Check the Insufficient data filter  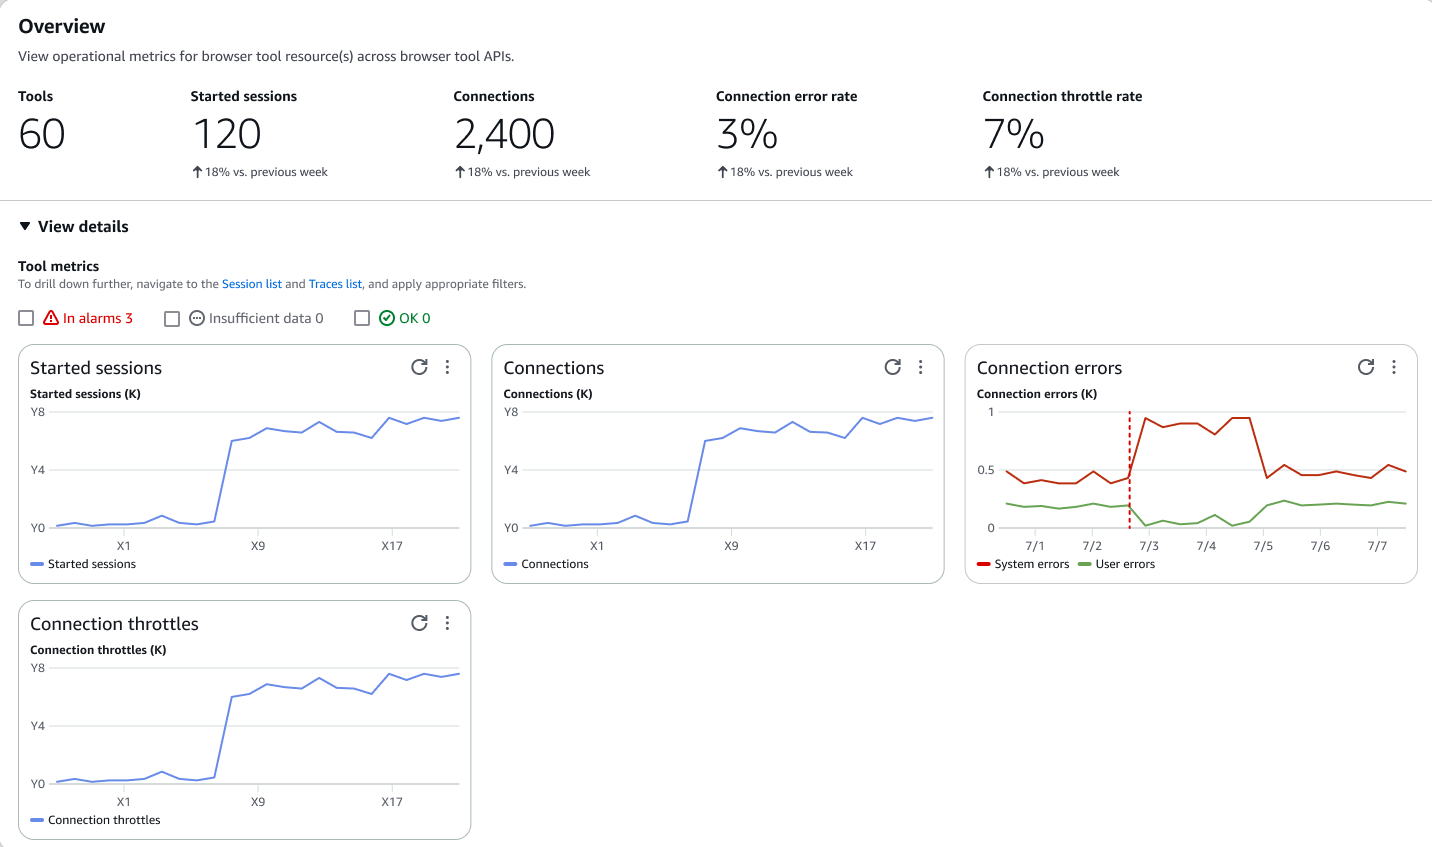click(172, 318)
